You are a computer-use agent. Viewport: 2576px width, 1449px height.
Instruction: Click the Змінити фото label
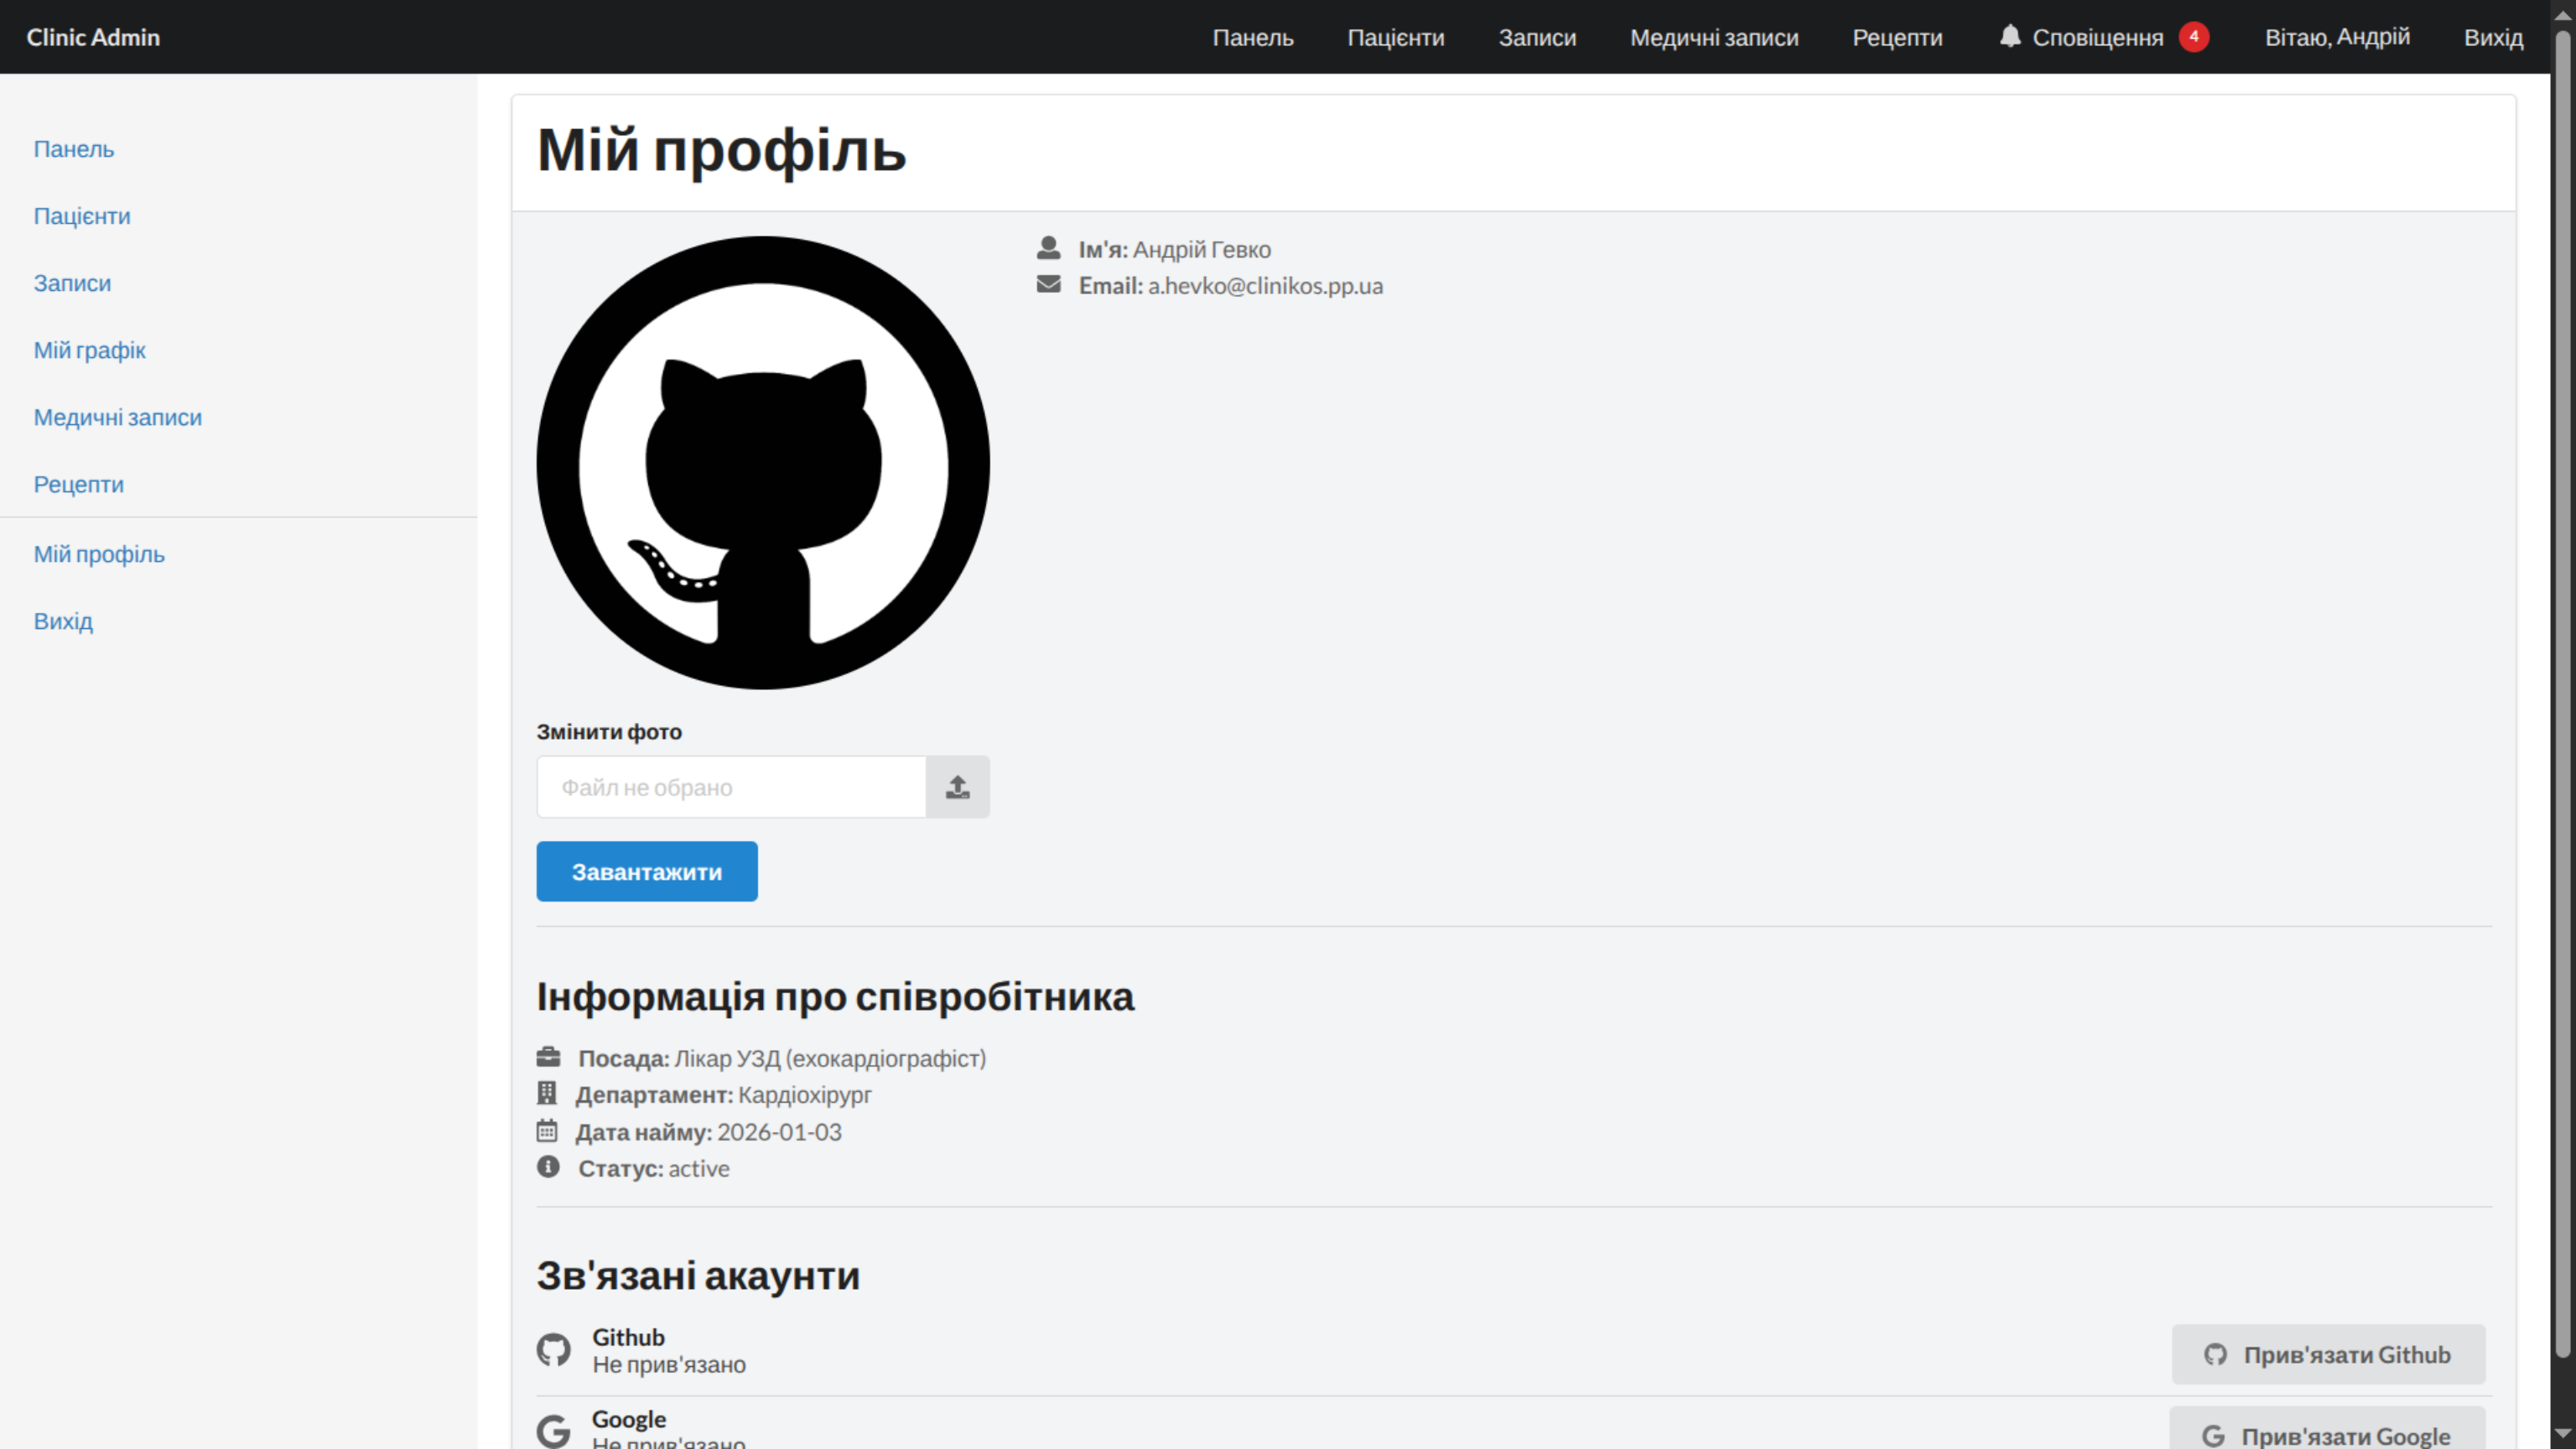[x=609, y=731]
